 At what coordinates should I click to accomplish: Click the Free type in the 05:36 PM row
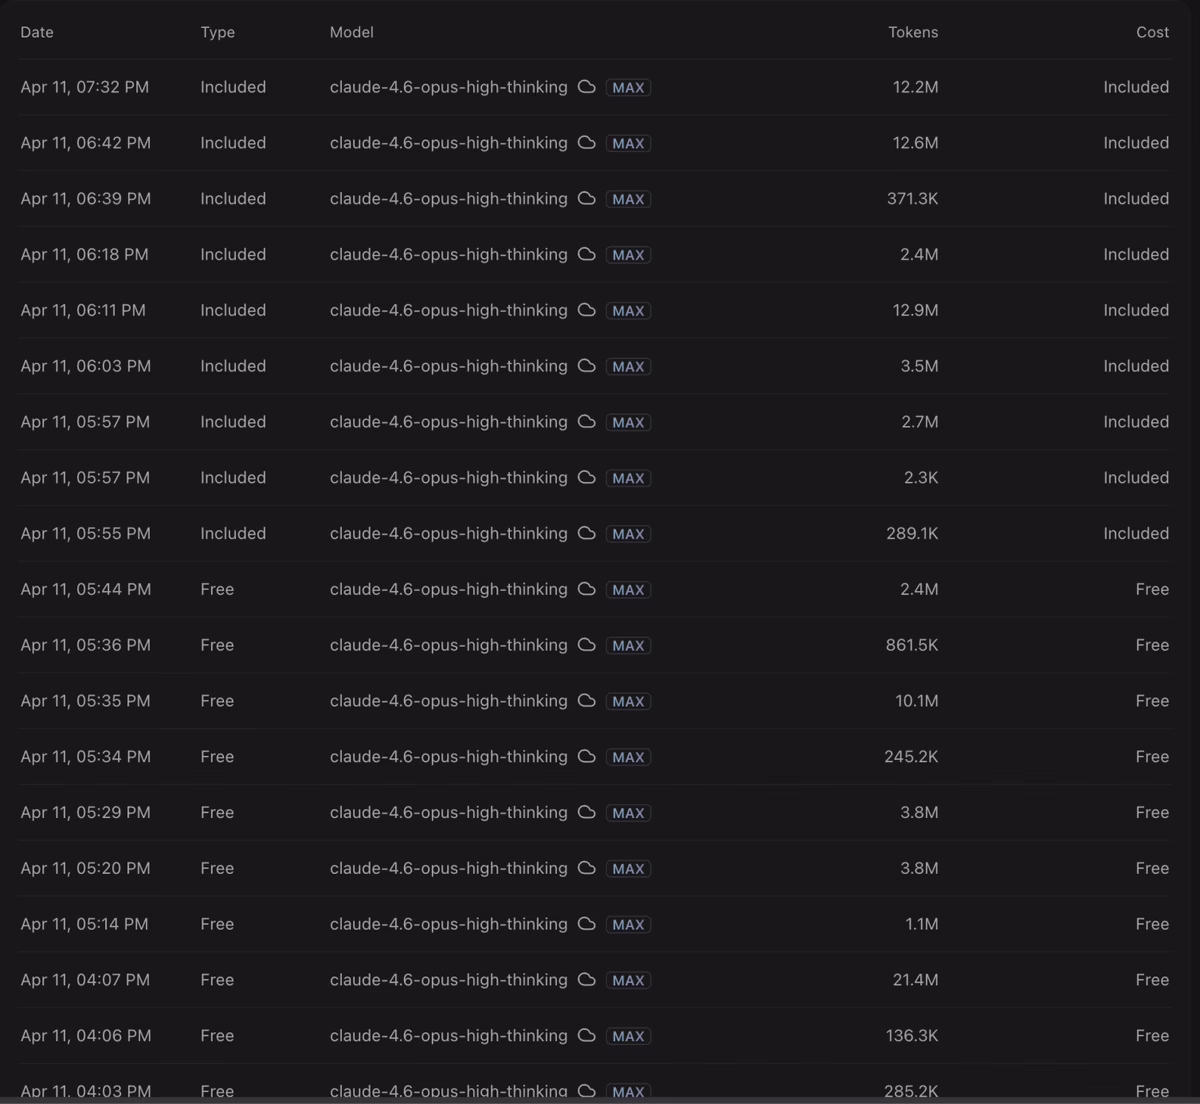click(x=217, y=645)
